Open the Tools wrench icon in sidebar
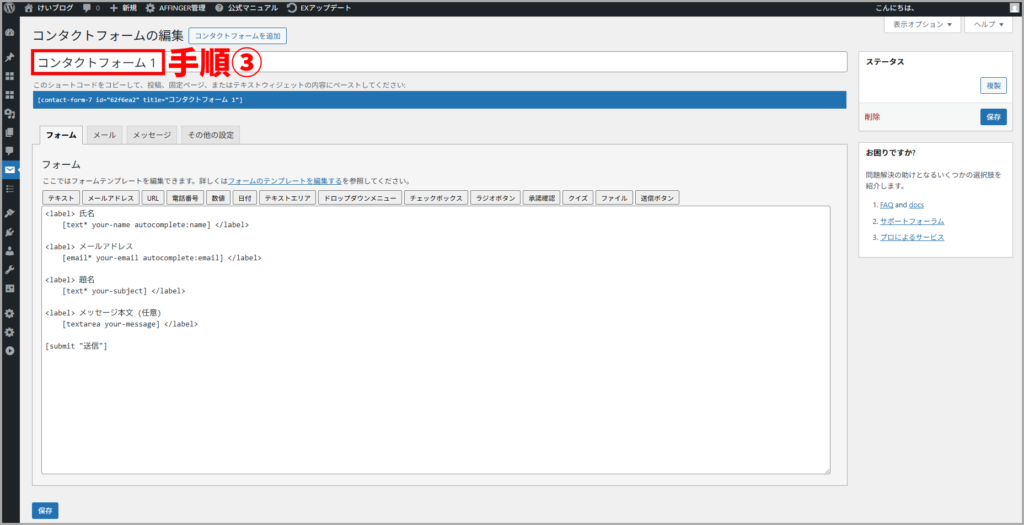 click(10, 270)
